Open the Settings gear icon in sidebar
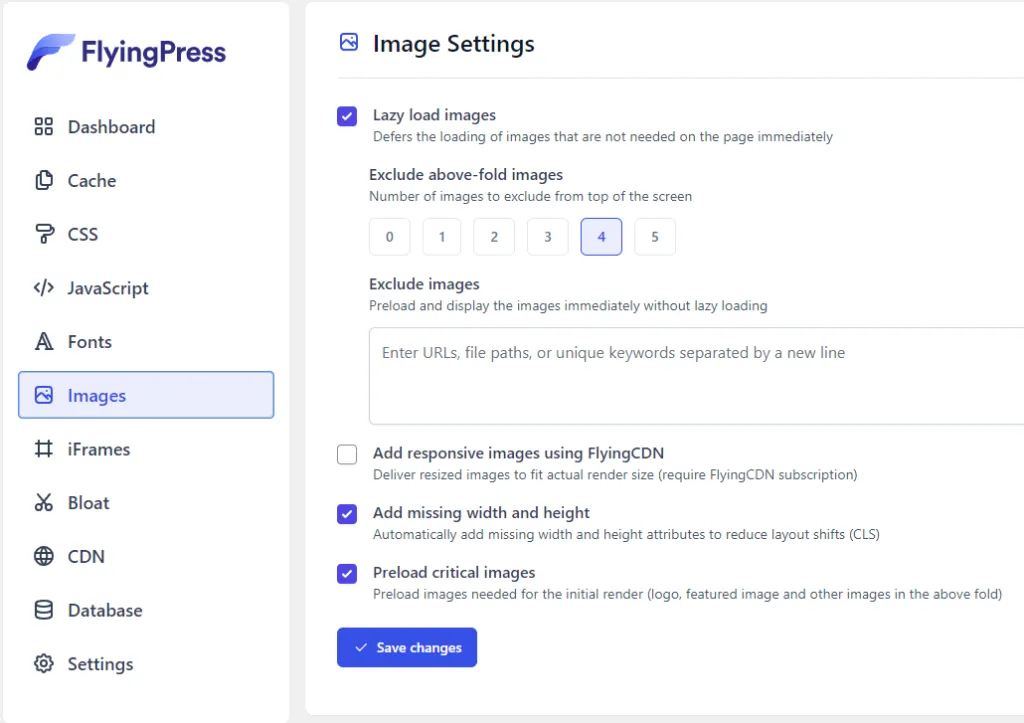The height and width of the screenshot is (723, 1024). (43, 664)
